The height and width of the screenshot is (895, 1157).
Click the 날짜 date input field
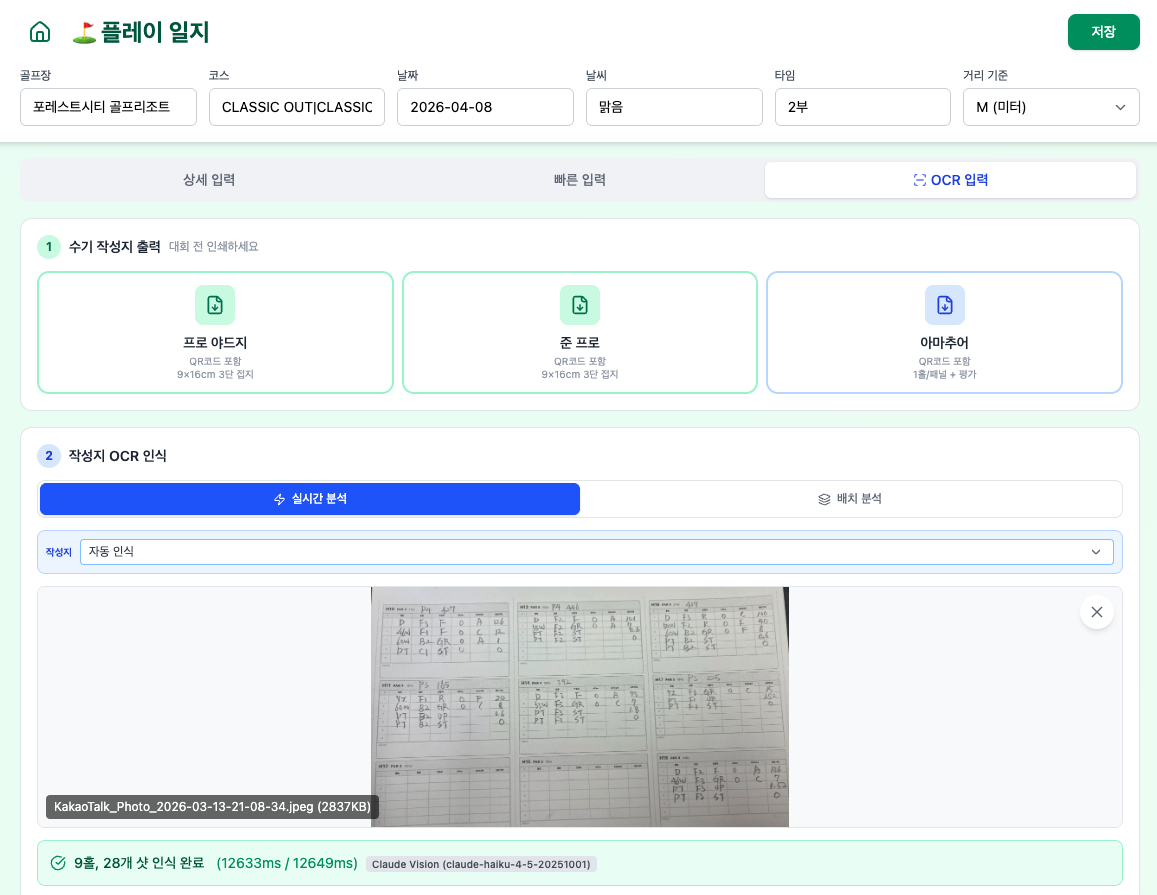[486, 107]
